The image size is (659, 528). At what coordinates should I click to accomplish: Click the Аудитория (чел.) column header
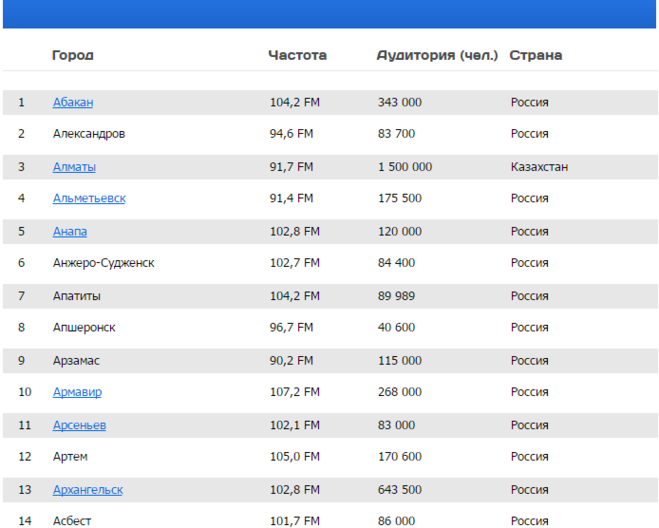pos(437,55)
